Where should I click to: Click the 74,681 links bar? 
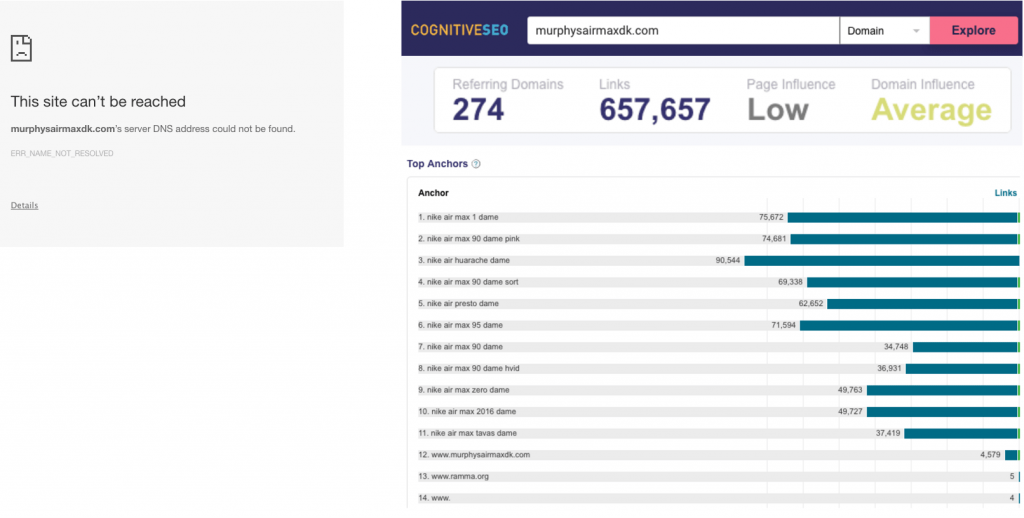(x=904, y=239)
